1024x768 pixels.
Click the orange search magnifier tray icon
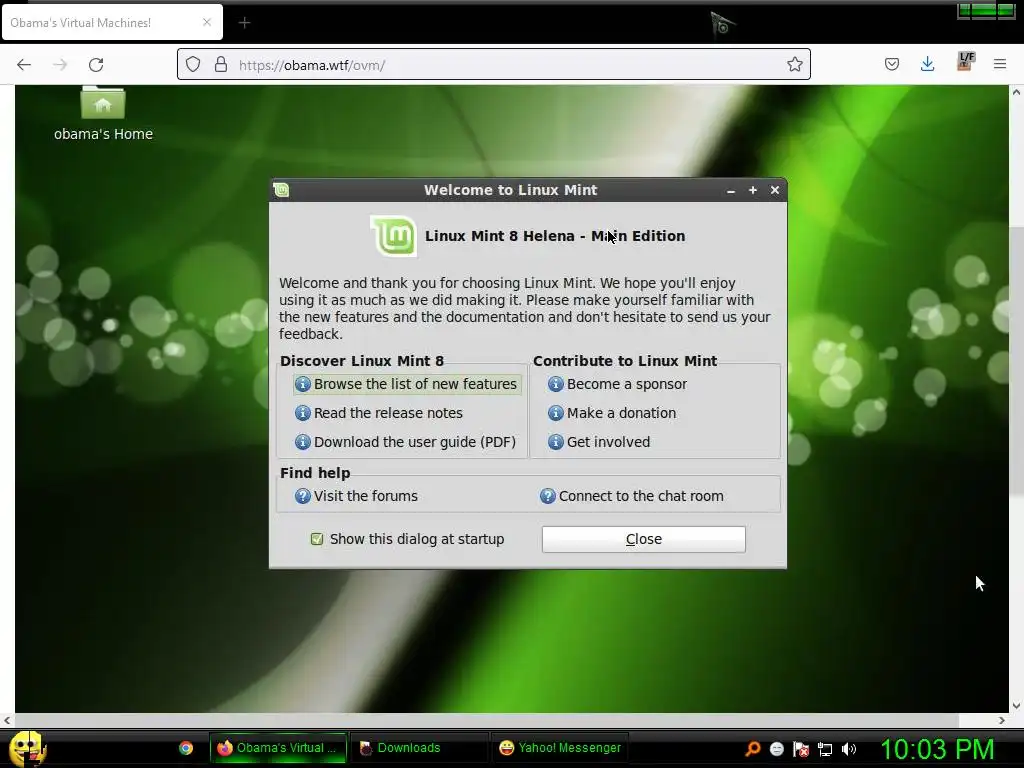point(752,748)
